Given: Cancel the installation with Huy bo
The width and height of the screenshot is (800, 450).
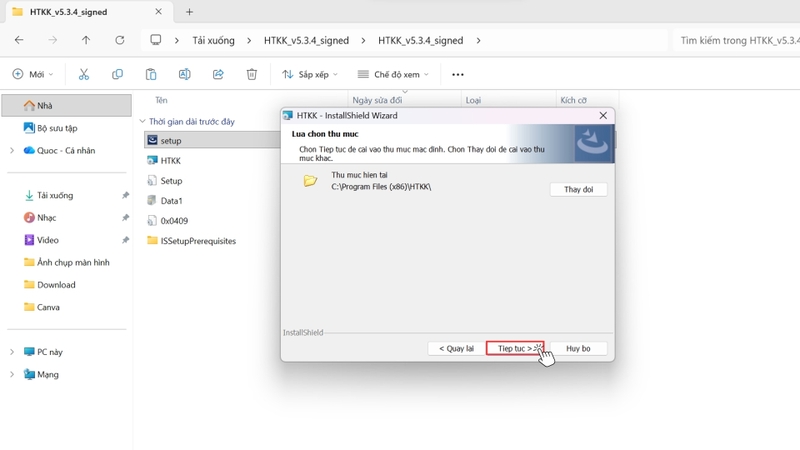Looking at the screenshot, I should coord(578,348).
